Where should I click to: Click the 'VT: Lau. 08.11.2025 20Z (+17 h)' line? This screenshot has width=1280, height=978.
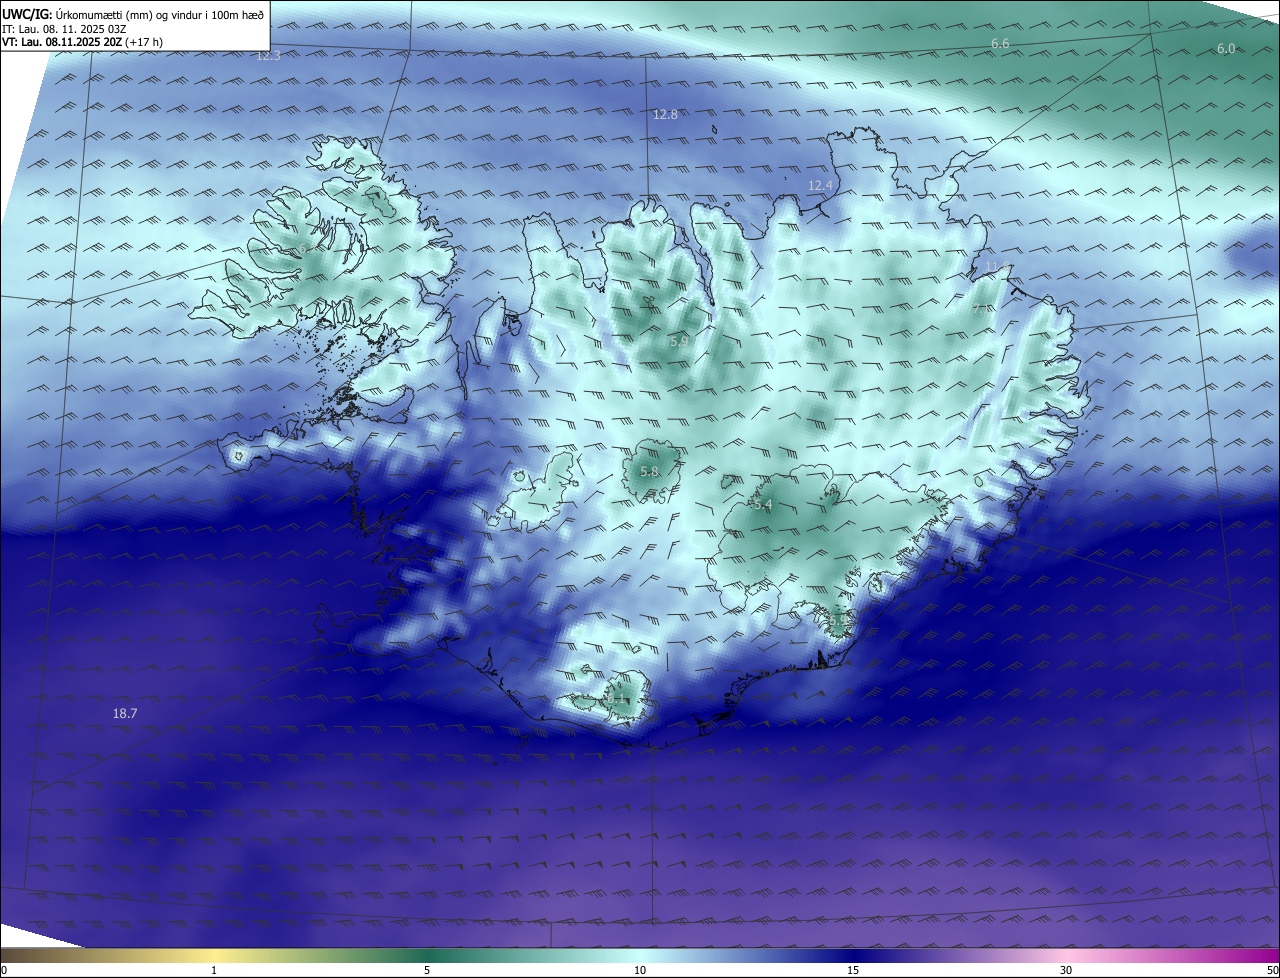pyautogui.click(x=82, y=42)
